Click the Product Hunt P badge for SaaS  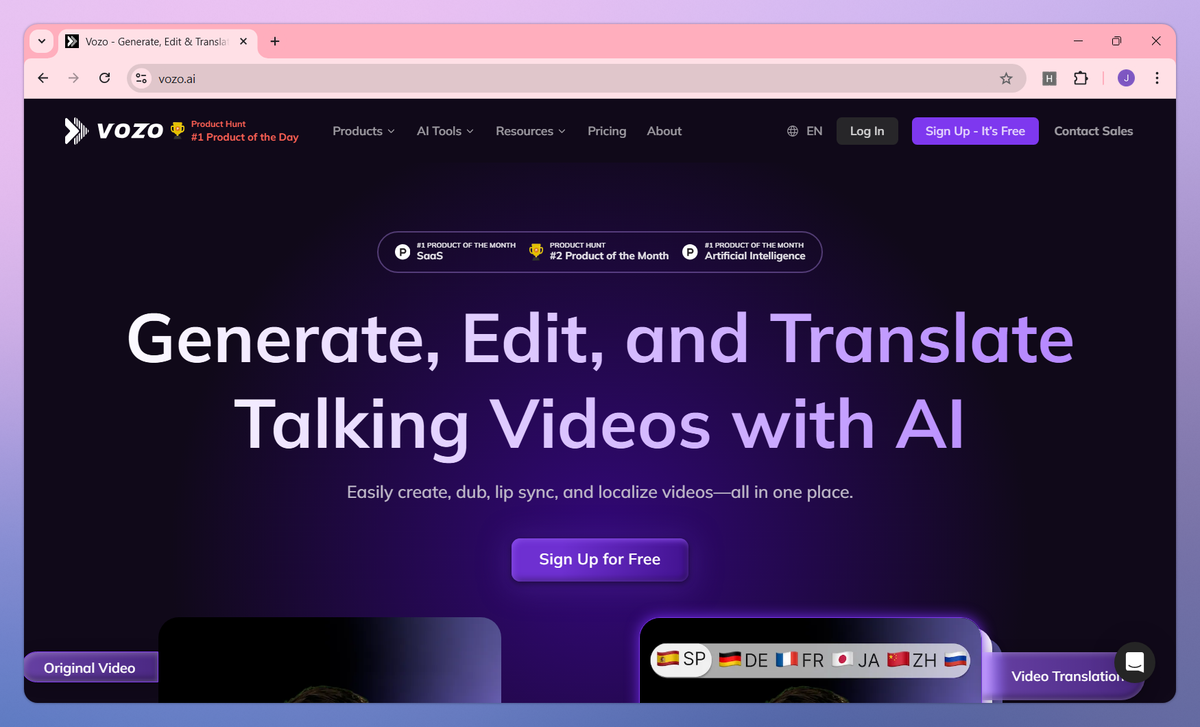pos(402,251)
